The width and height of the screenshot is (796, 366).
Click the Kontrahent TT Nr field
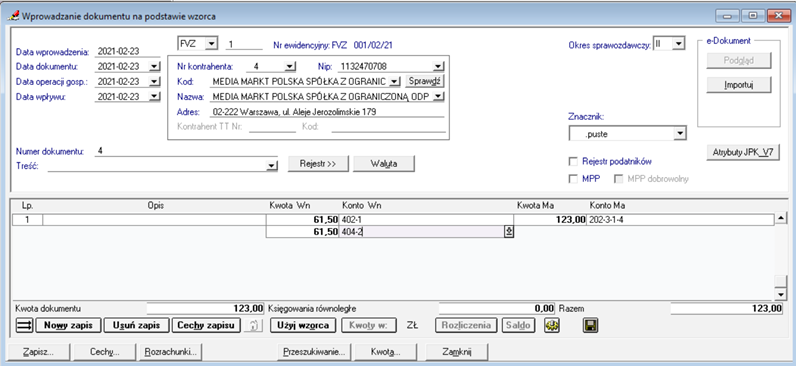[272, 127]
